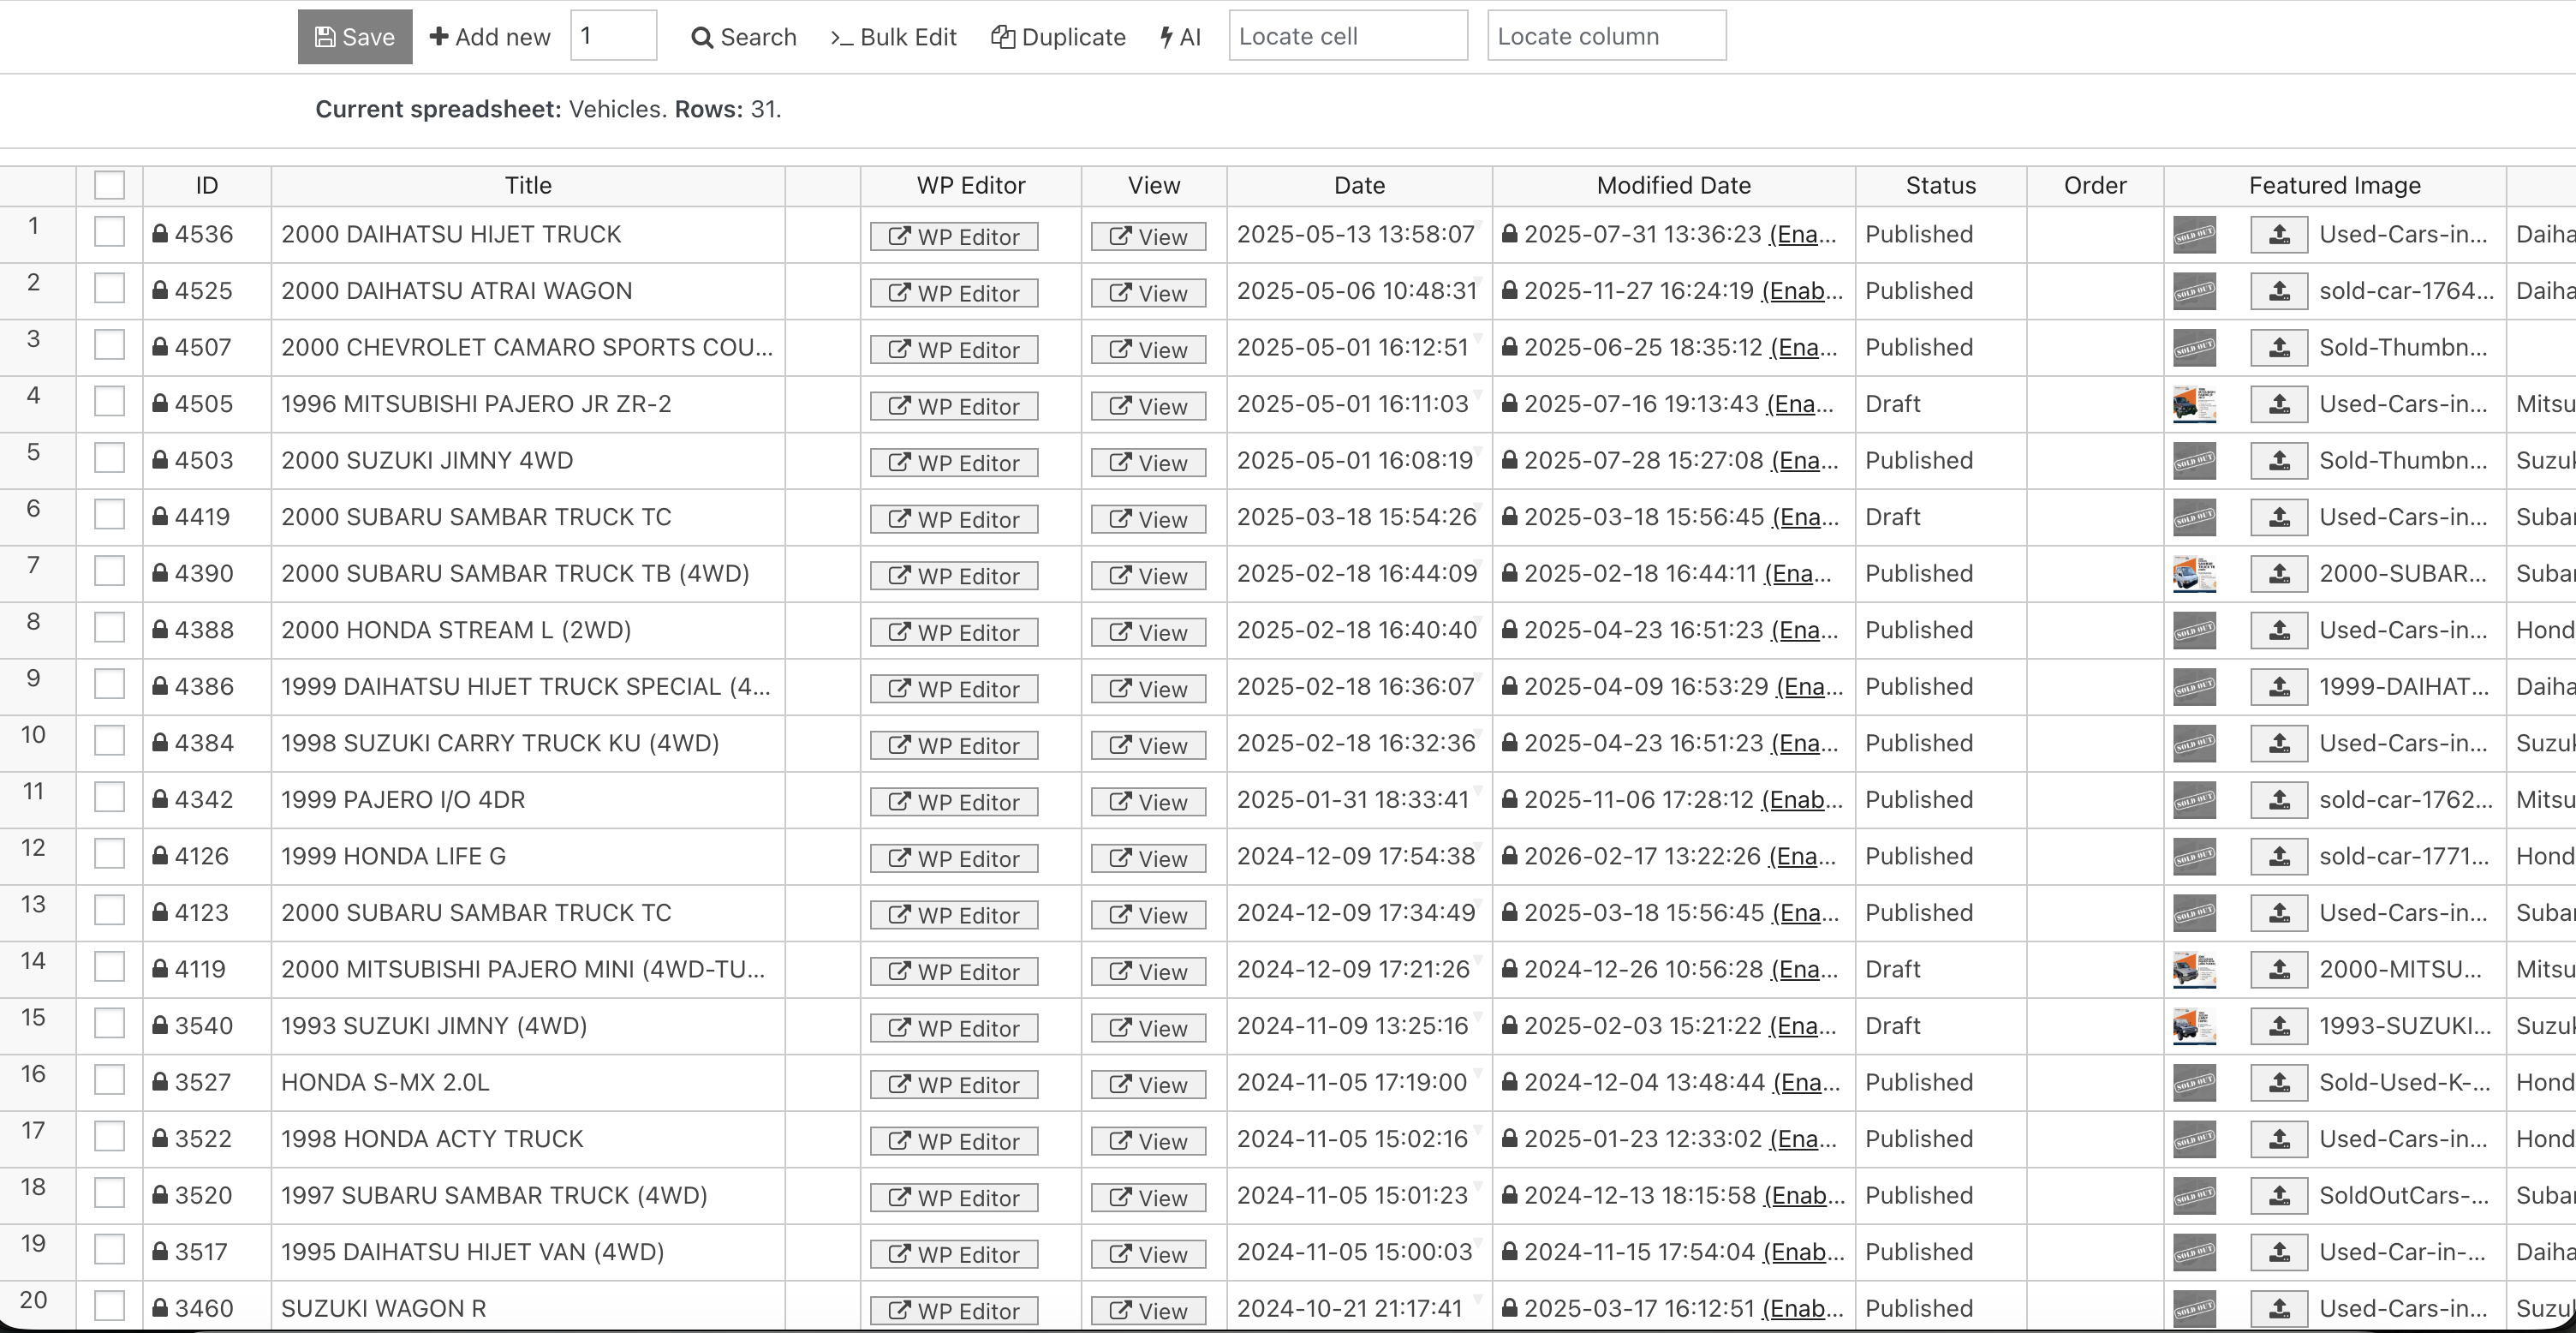
Task: Click lock icon on 2025-11-27 modified date
Action: 1510,291
